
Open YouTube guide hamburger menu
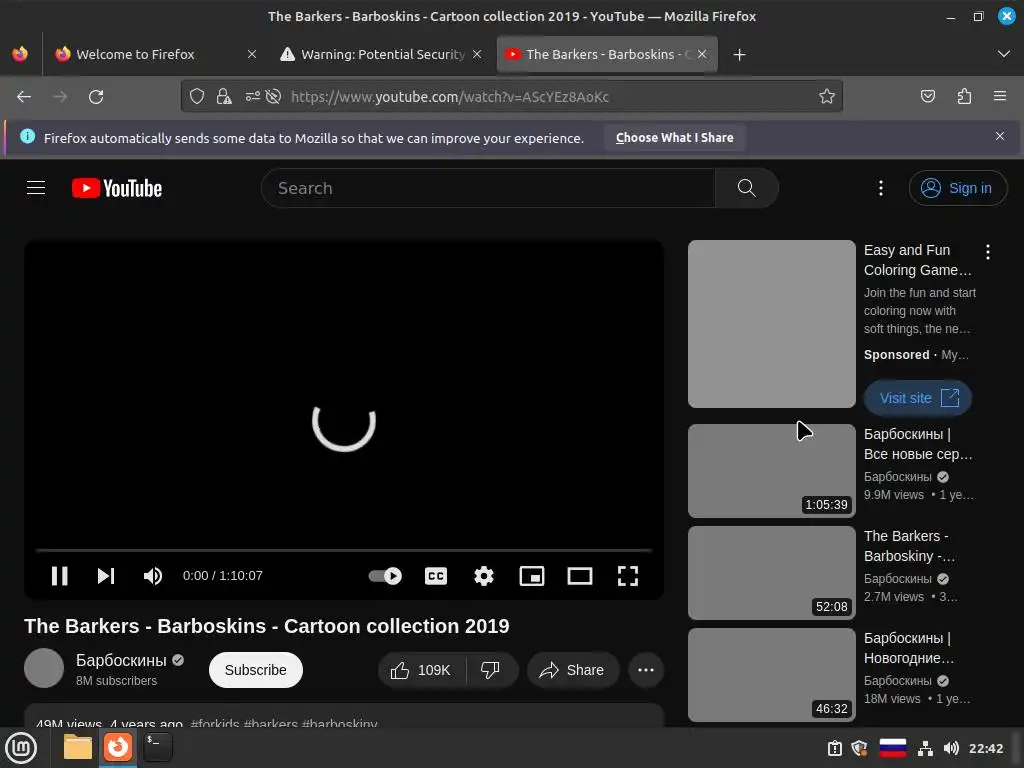[x=36, y=188]
